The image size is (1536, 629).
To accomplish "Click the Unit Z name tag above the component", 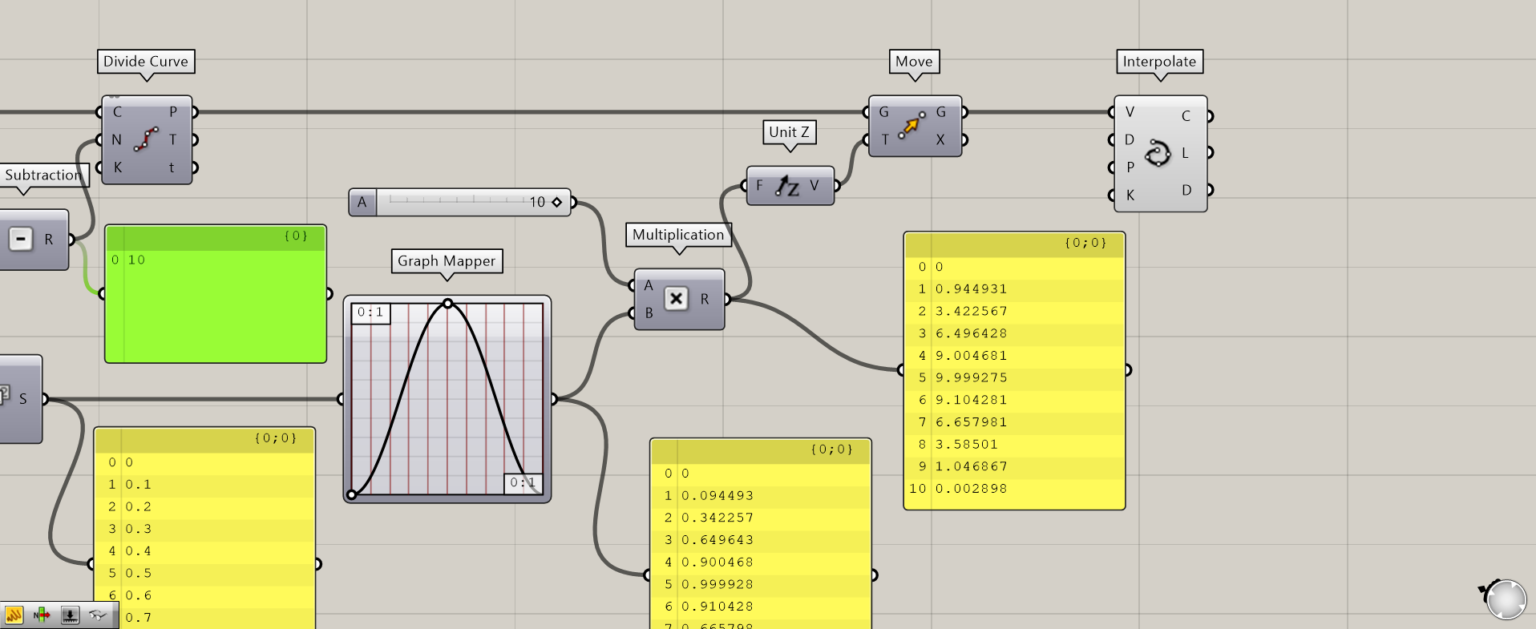I will click(789, 132).
